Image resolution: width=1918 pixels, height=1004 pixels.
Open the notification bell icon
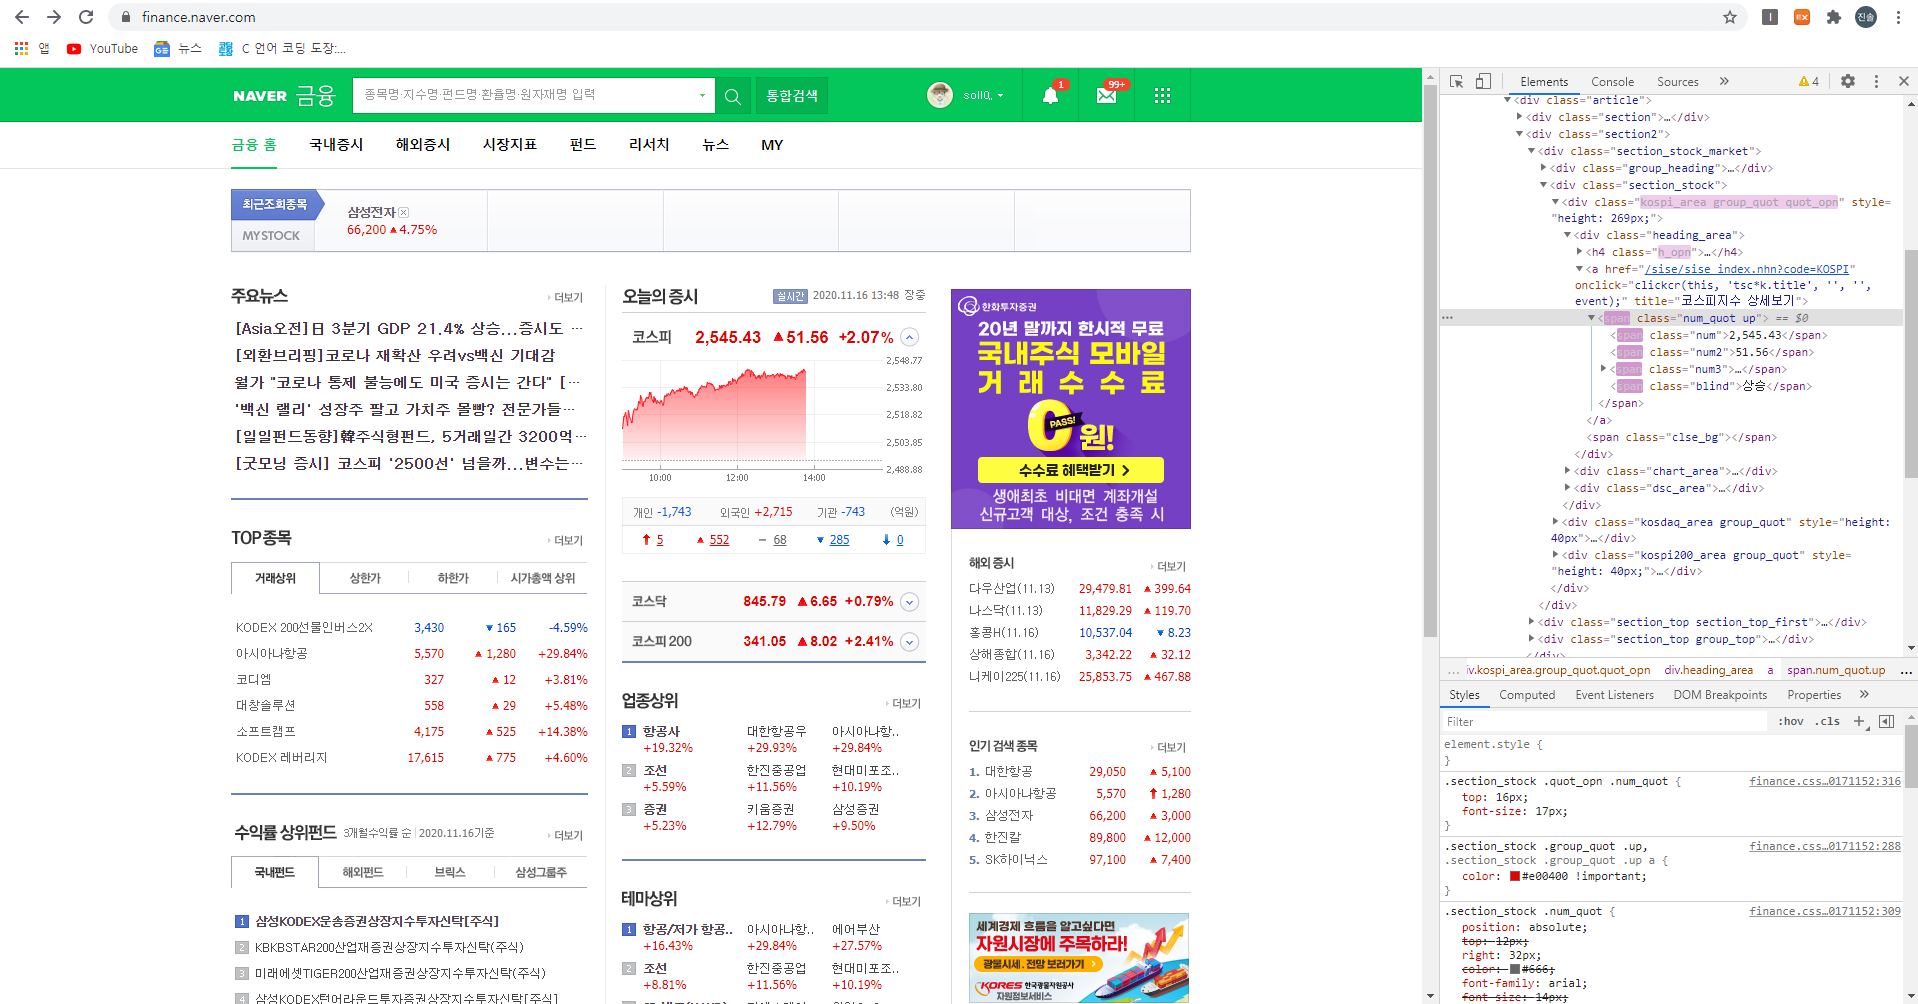pos(1050,96)
